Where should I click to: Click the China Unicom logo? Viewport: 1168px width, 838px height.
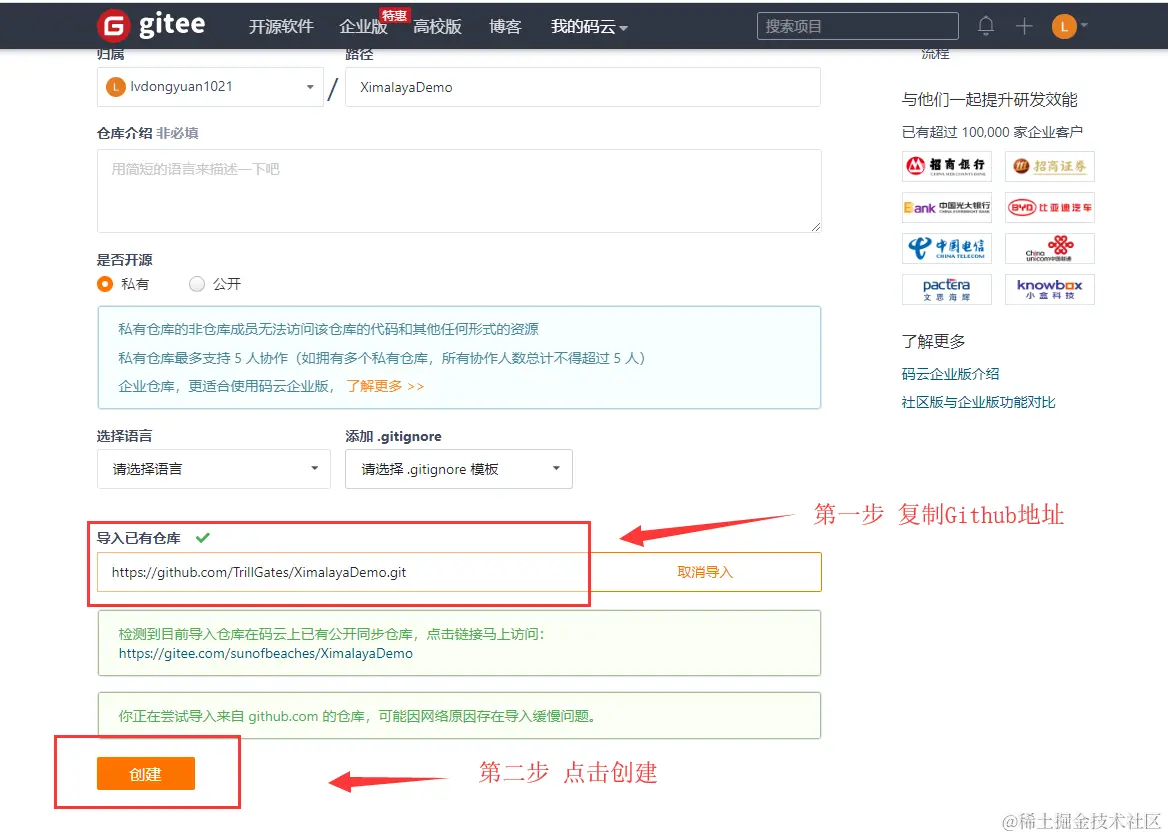coord(1050,248)
